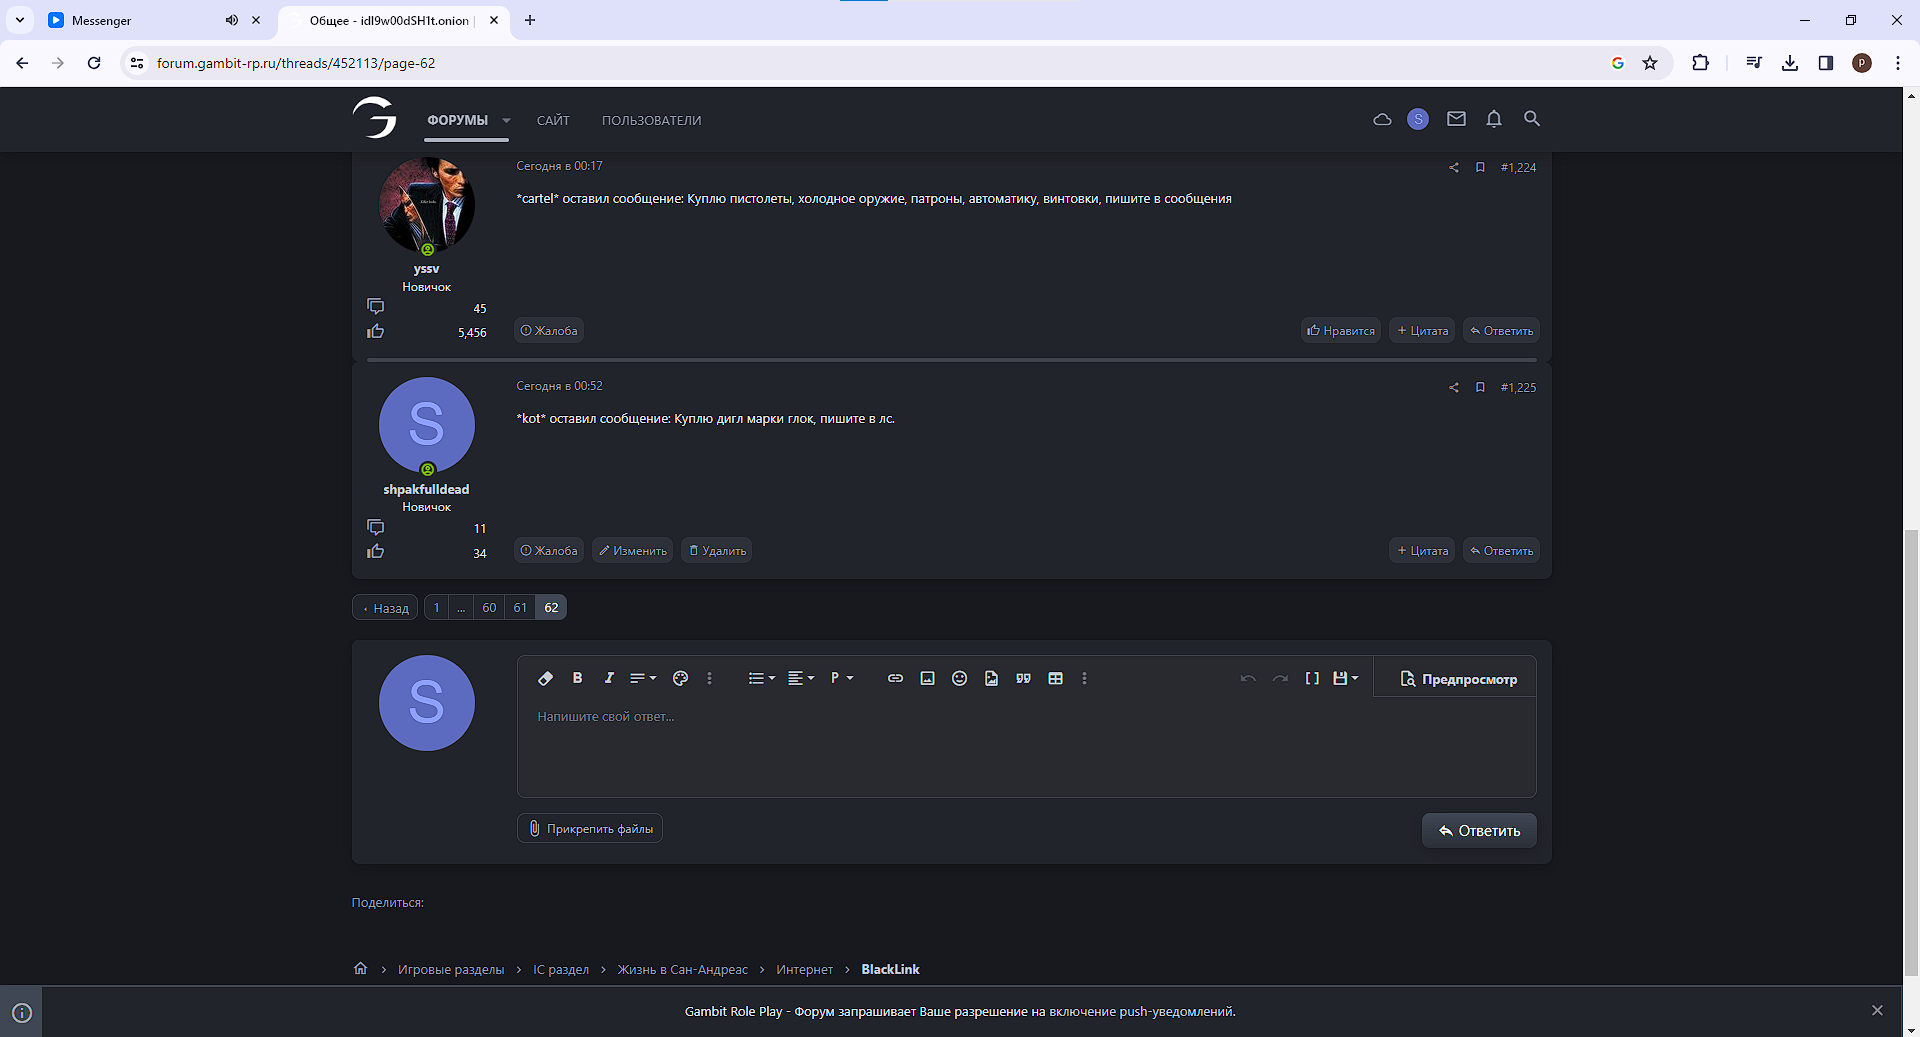Open the list type dropdown
Viewport: 1920px width, 1037px height.
point(761,678)
